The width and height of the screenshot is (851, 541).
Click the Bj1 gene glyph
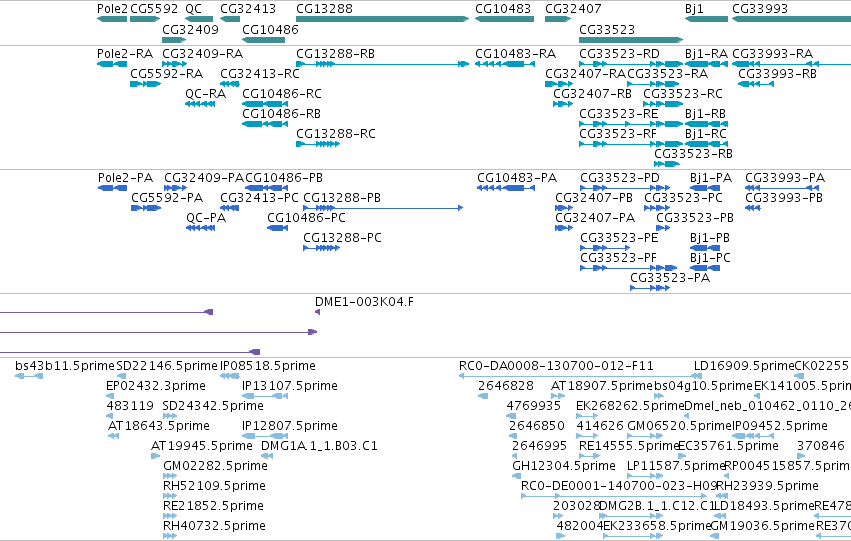[706, 19]
